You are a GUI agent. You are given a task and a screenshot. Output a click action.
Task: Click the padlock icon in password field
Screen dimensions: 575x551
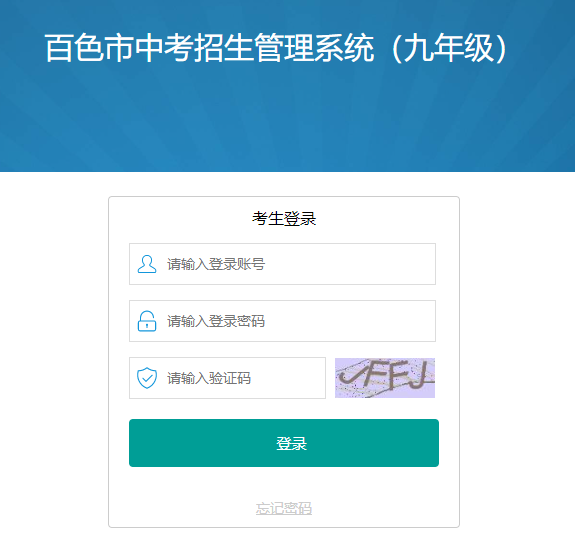click(147, 321)
